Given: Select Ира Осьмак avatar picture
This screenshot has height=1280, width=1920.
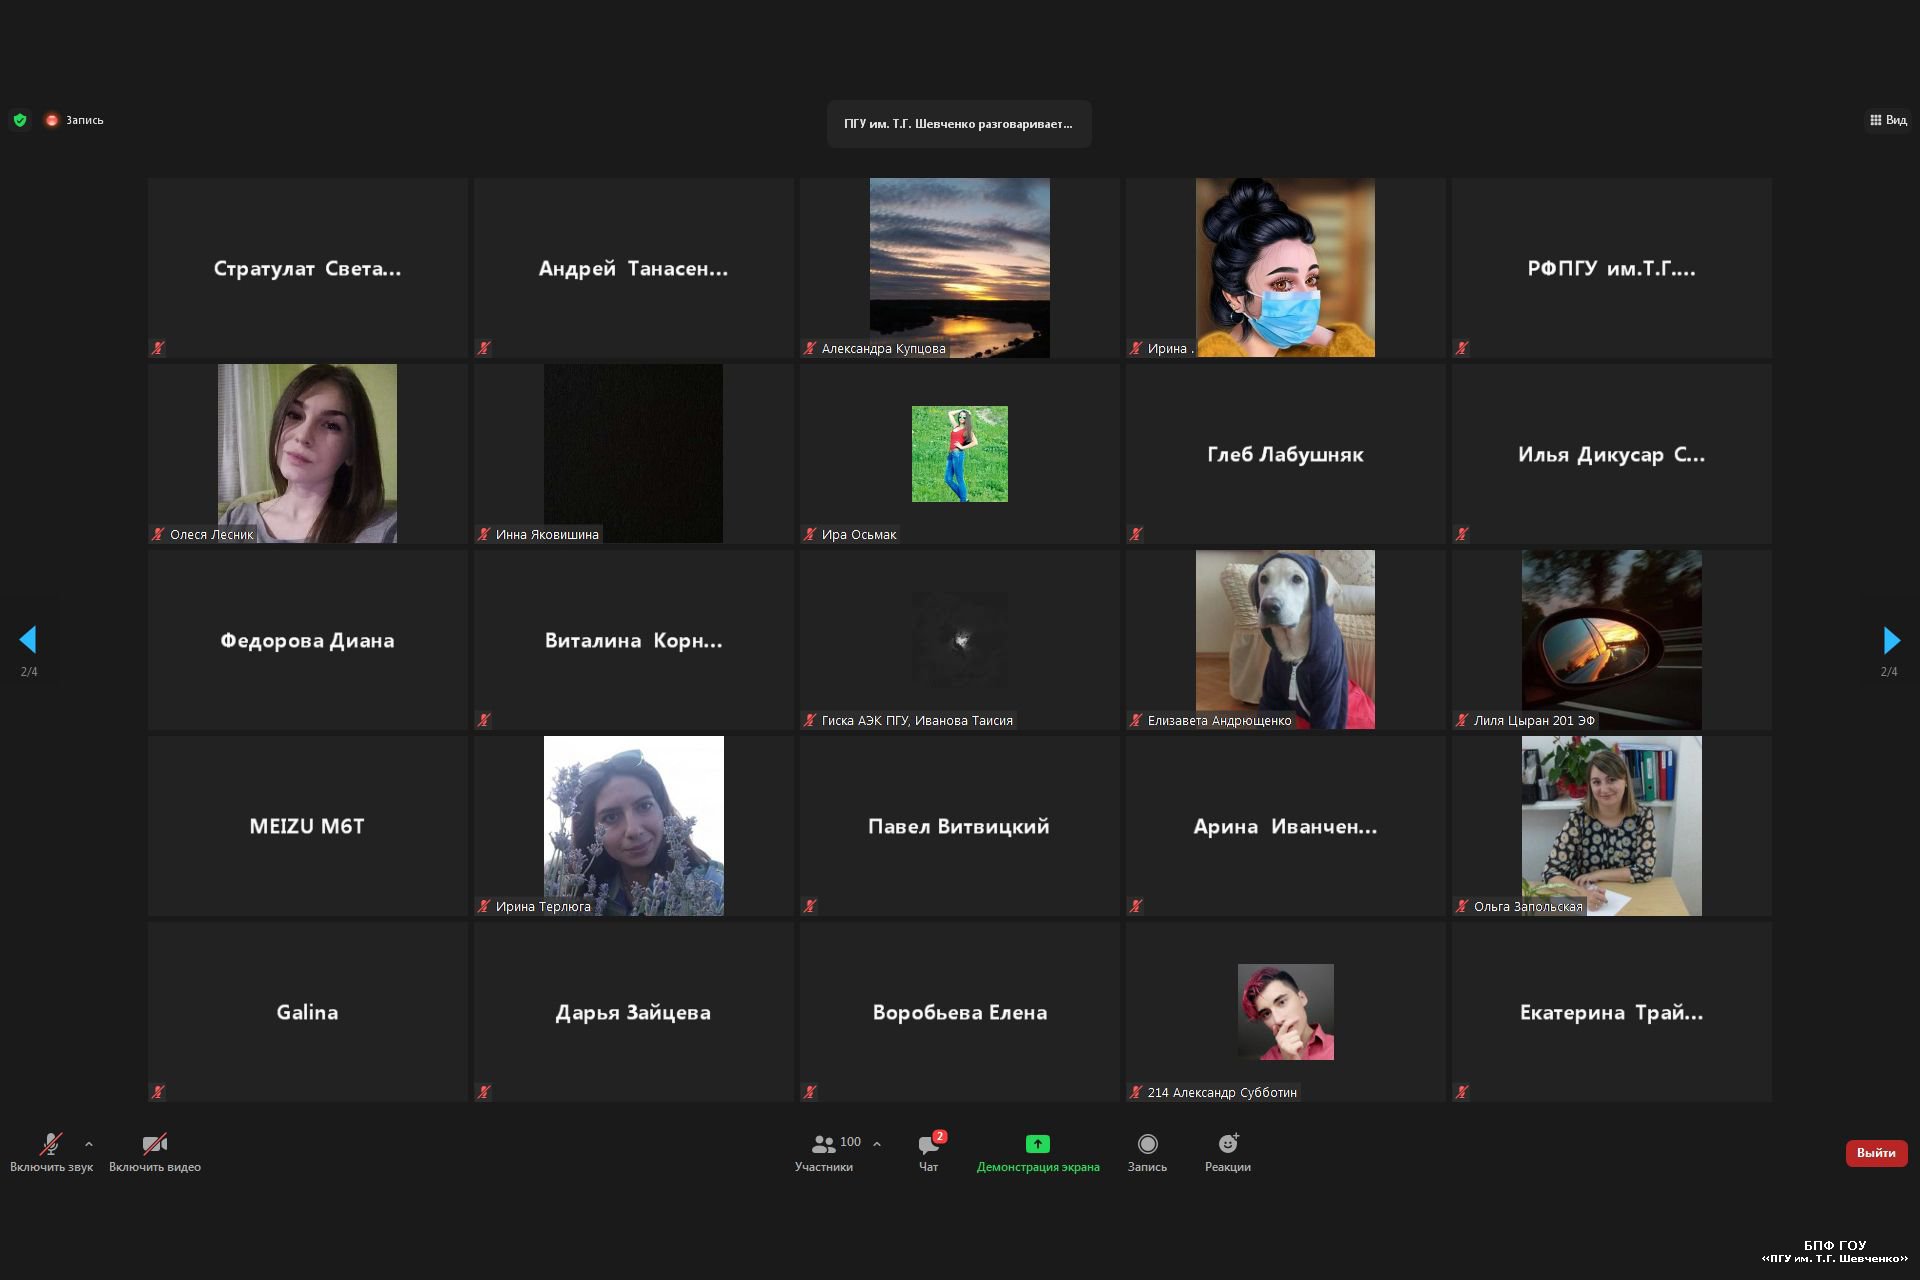Looking at the screenshot, I should (960, 454).
